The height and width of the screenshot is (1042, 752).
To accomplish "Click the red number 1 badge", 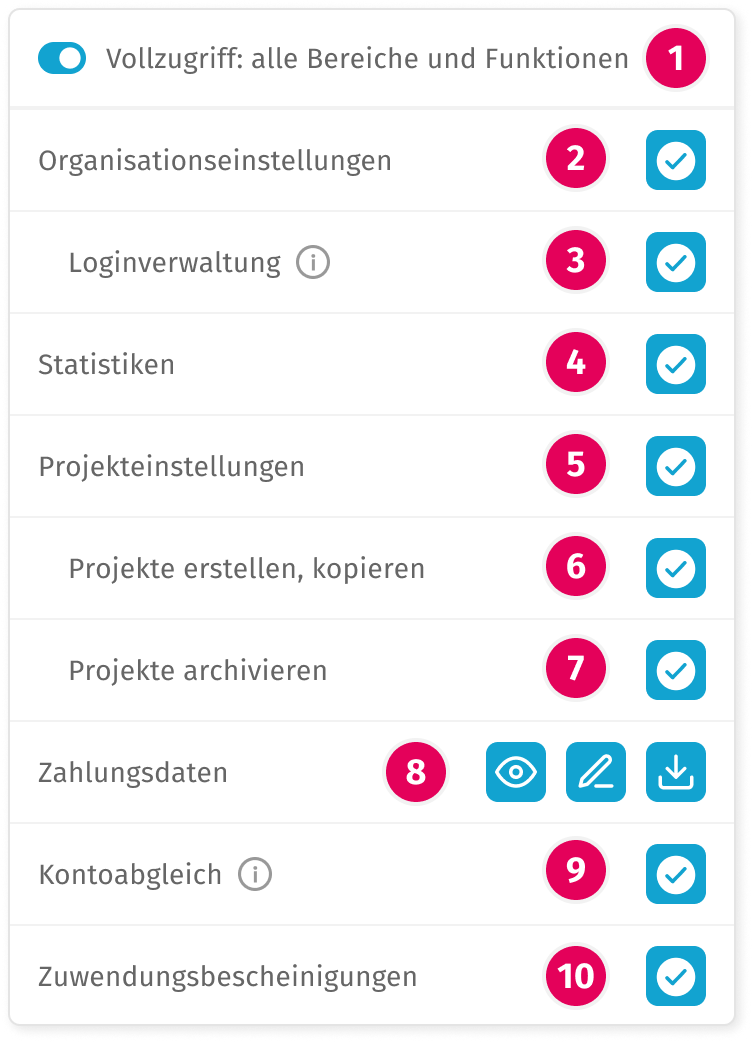I will tap(676, 58).
